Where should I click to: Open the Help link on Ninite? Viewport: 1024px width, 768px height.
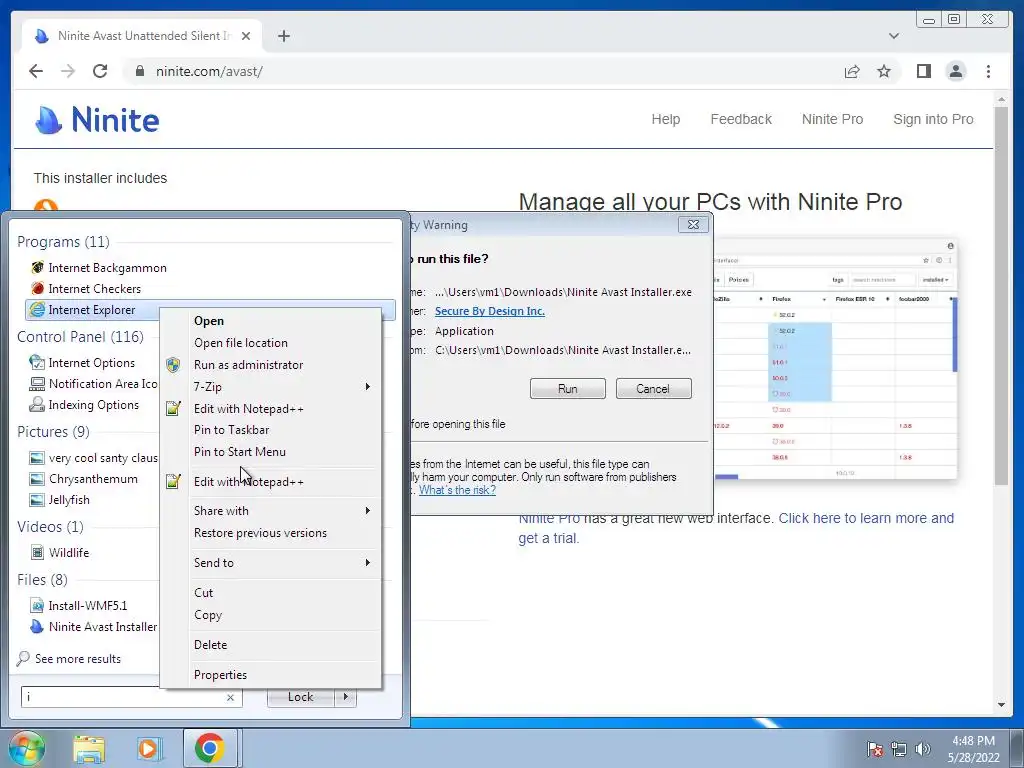pyautogui.click(x=665, y=119)
